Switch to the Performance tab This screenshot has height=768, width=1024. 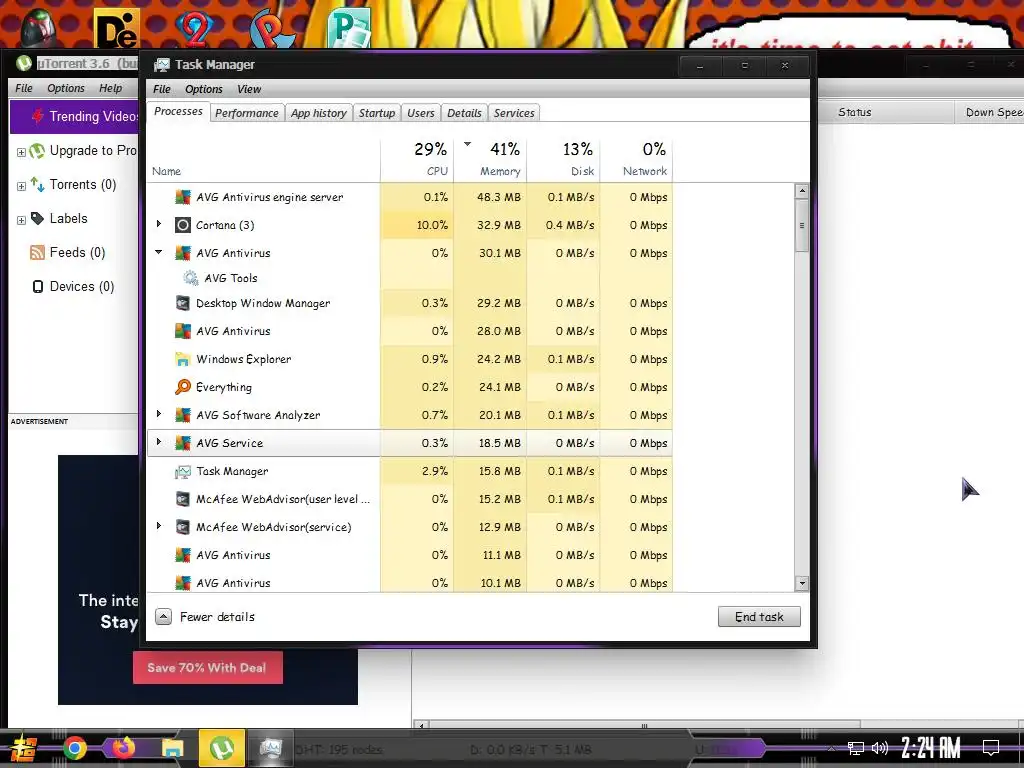pyautogui.click(x=247, y=113)
